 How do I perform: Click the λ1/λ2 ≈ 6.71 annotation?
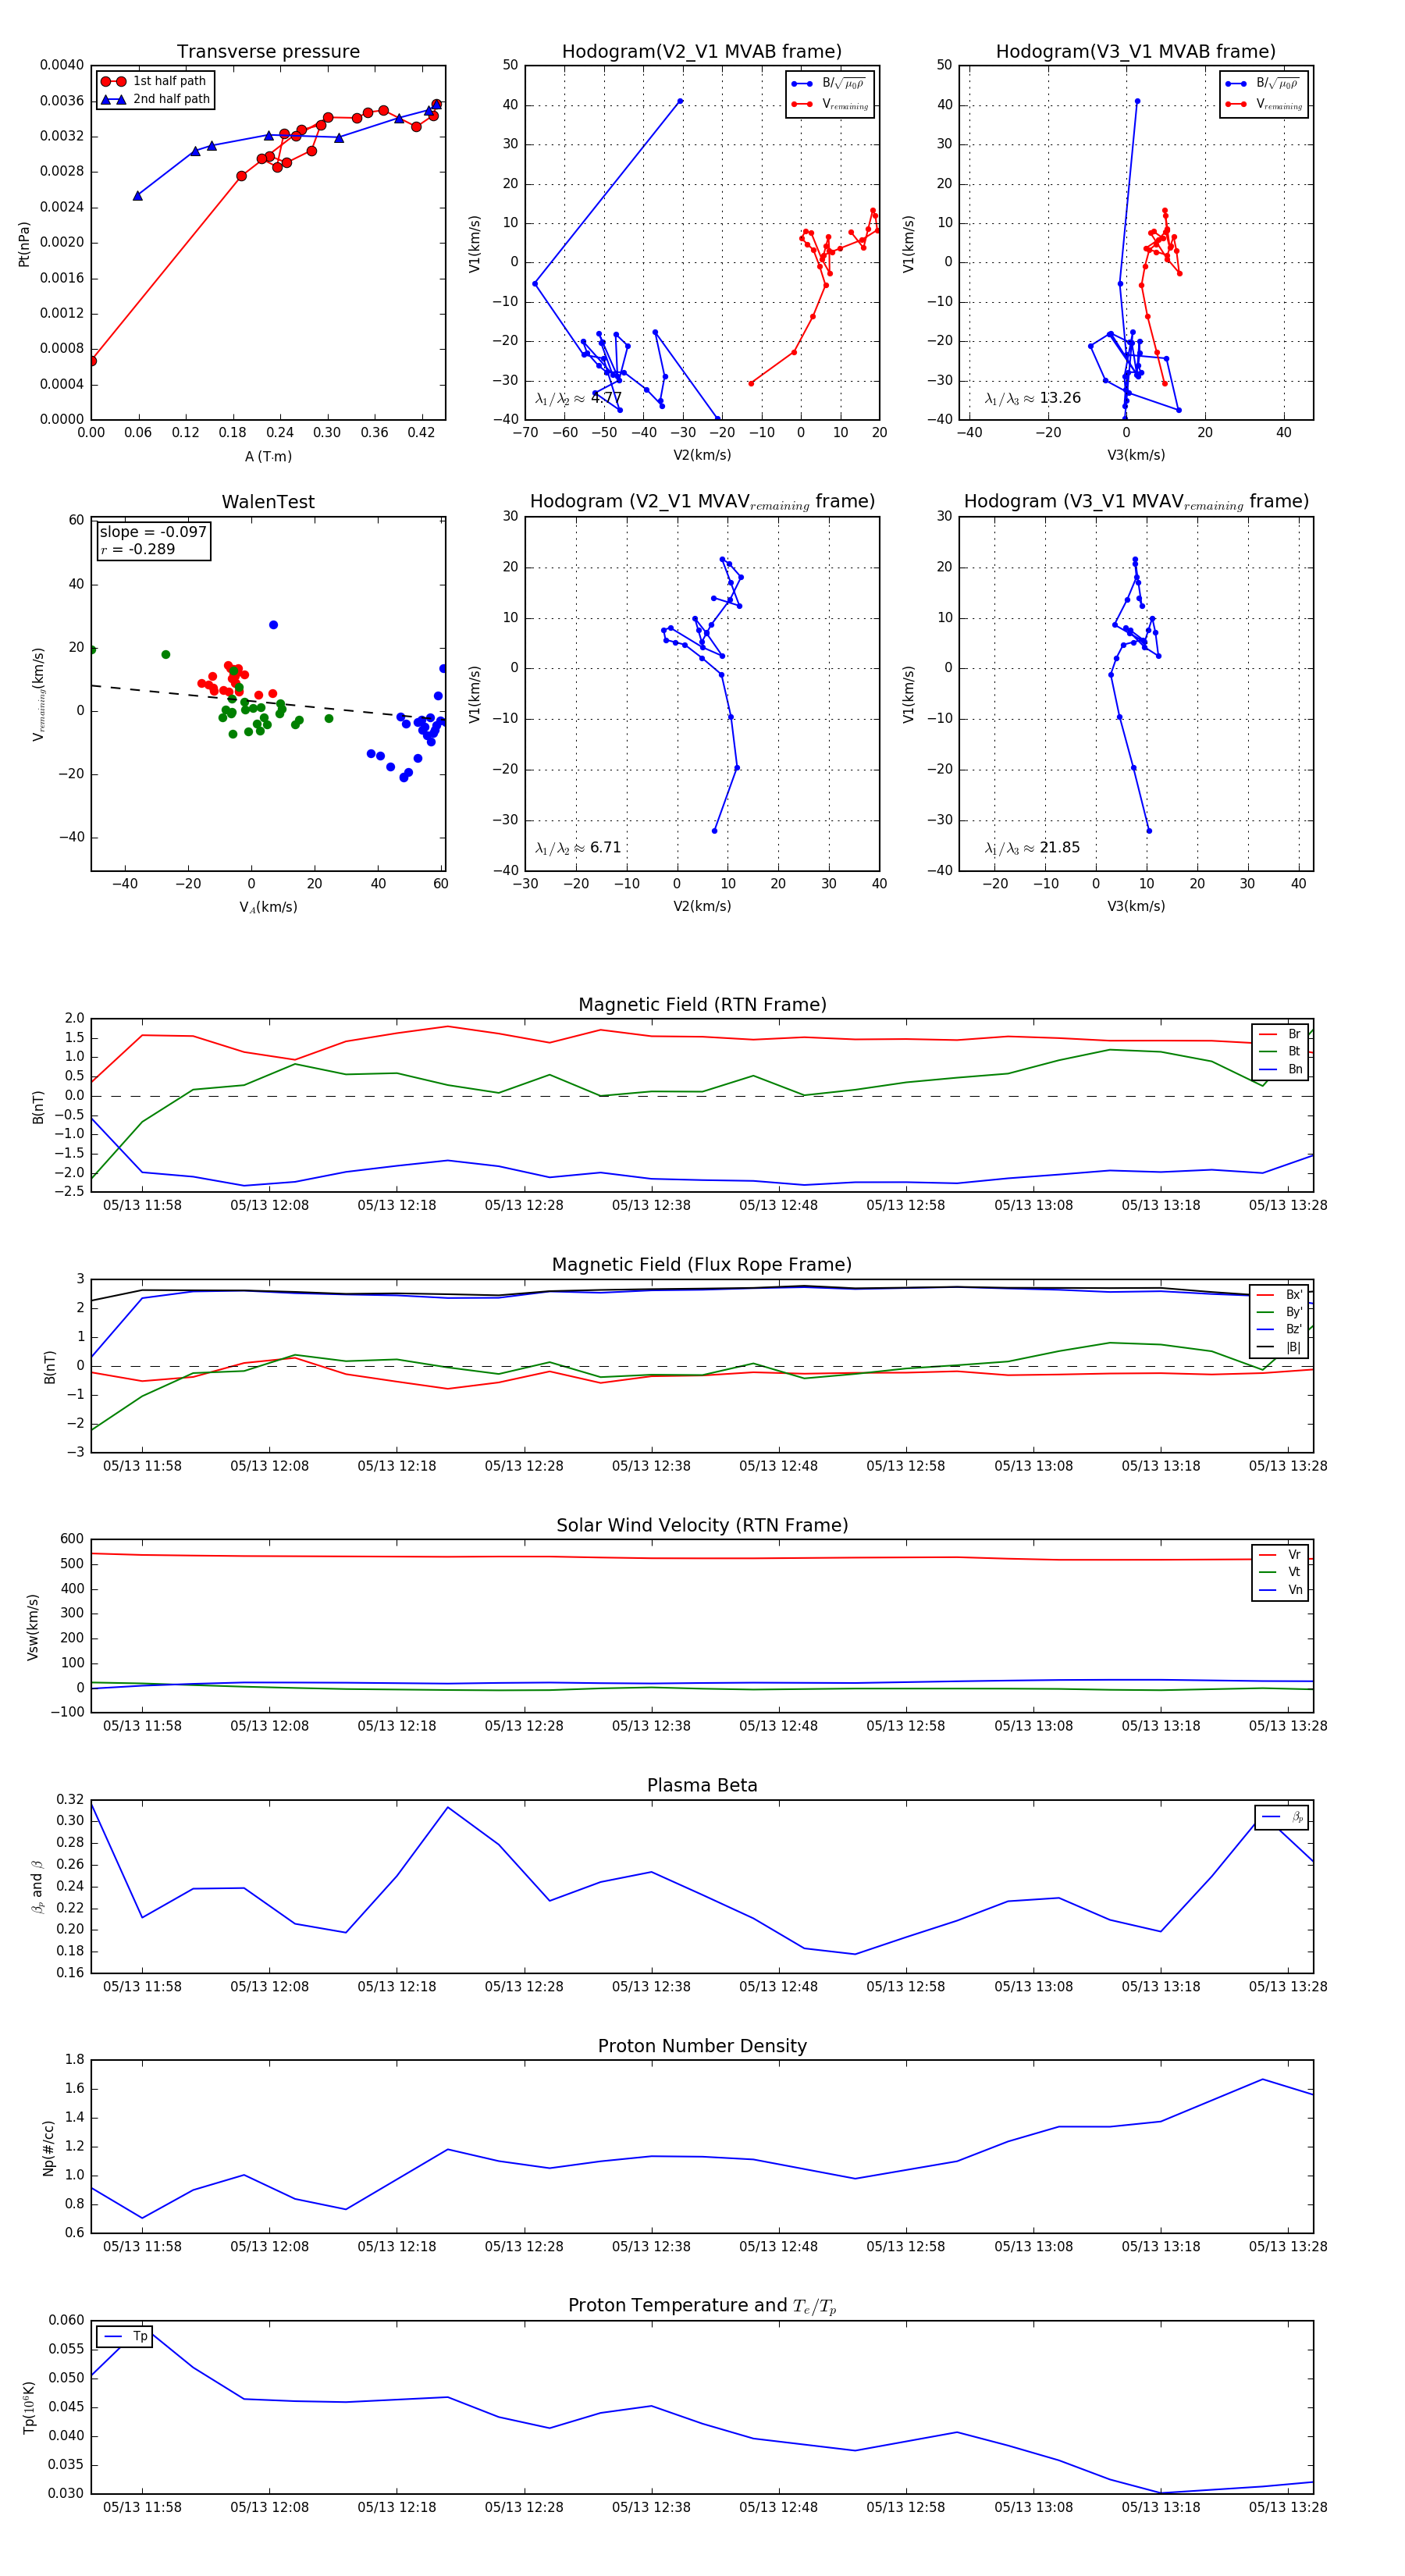(x=578, y=848)
